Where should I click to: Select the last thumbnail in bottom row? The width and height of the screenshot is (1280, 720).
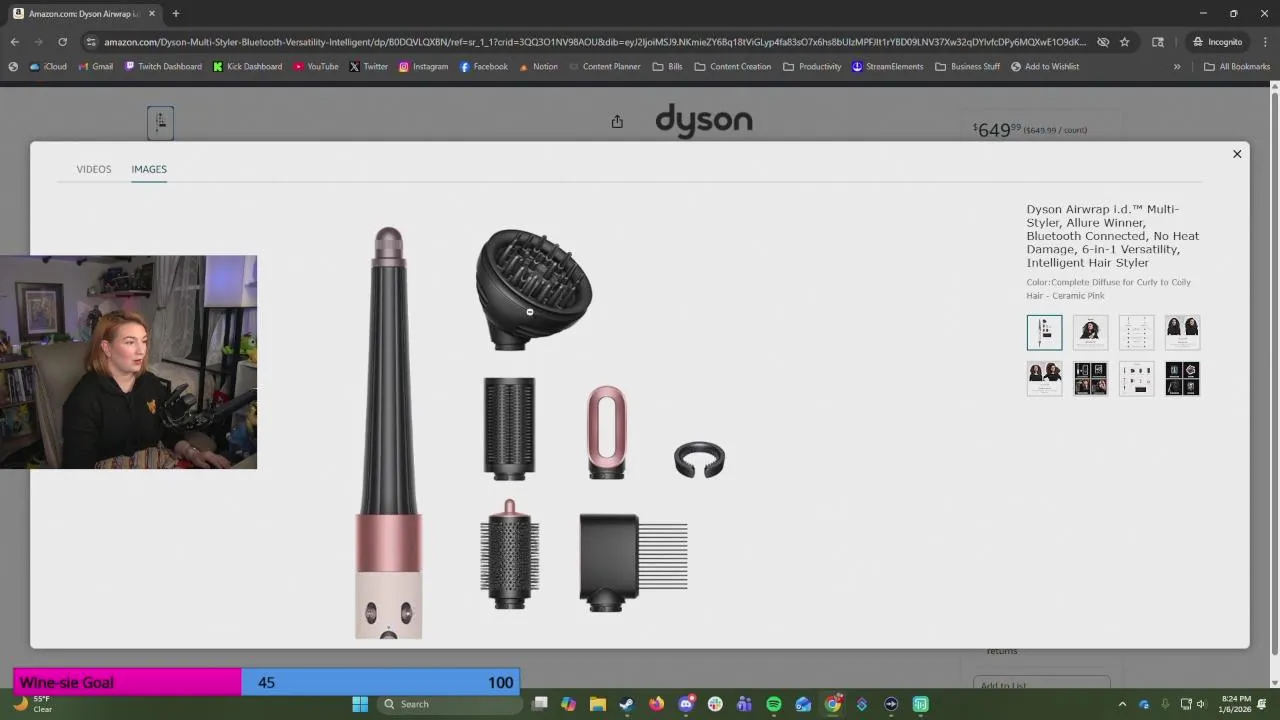click(1182, 379)
